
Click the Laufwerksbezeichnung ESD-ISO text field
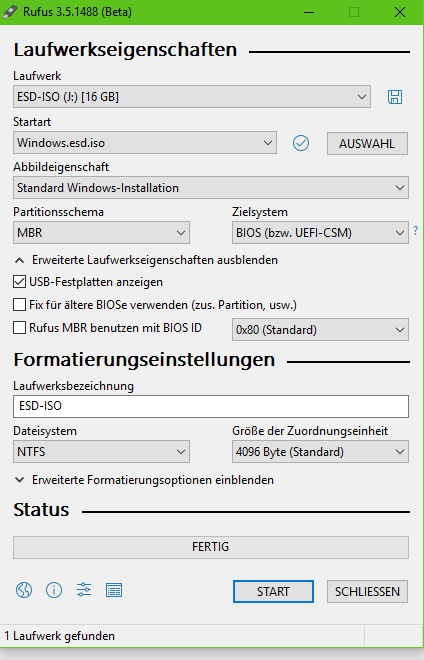pos(211,406)
